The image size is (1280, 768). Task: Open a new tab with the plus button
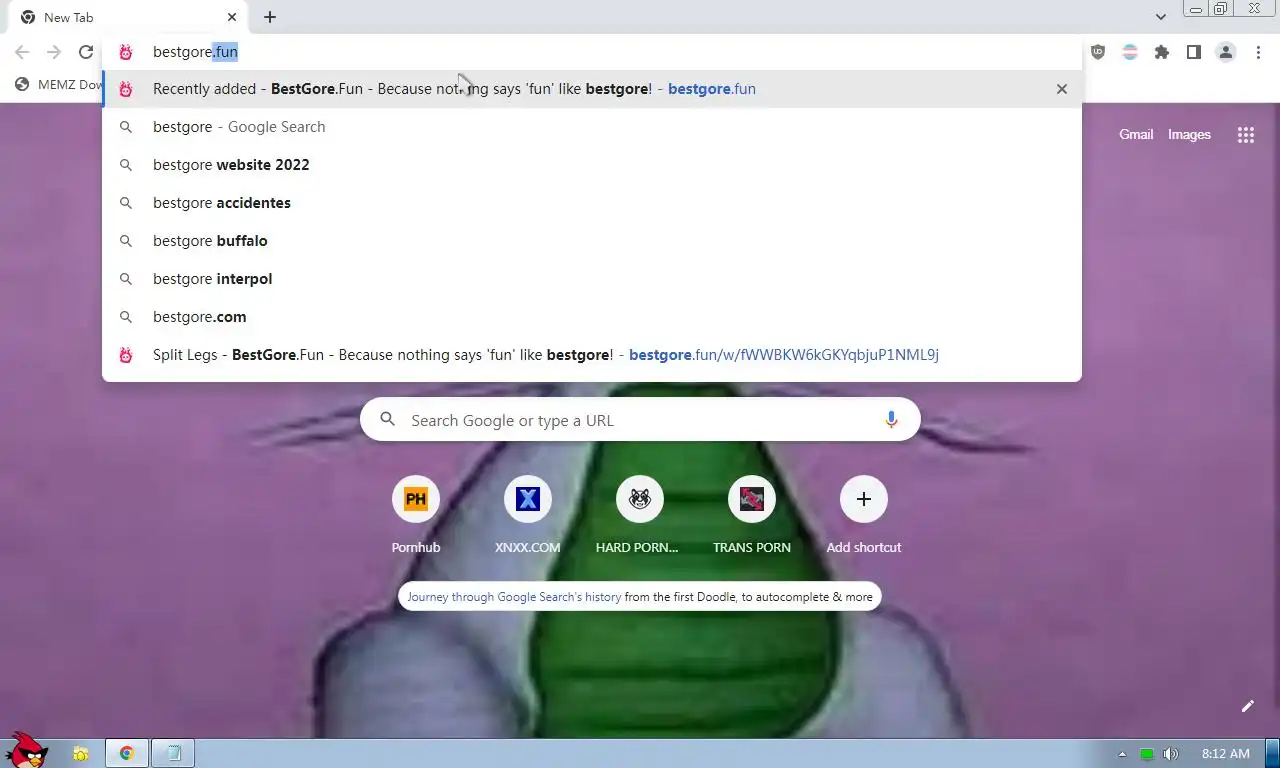click(270, 17)
